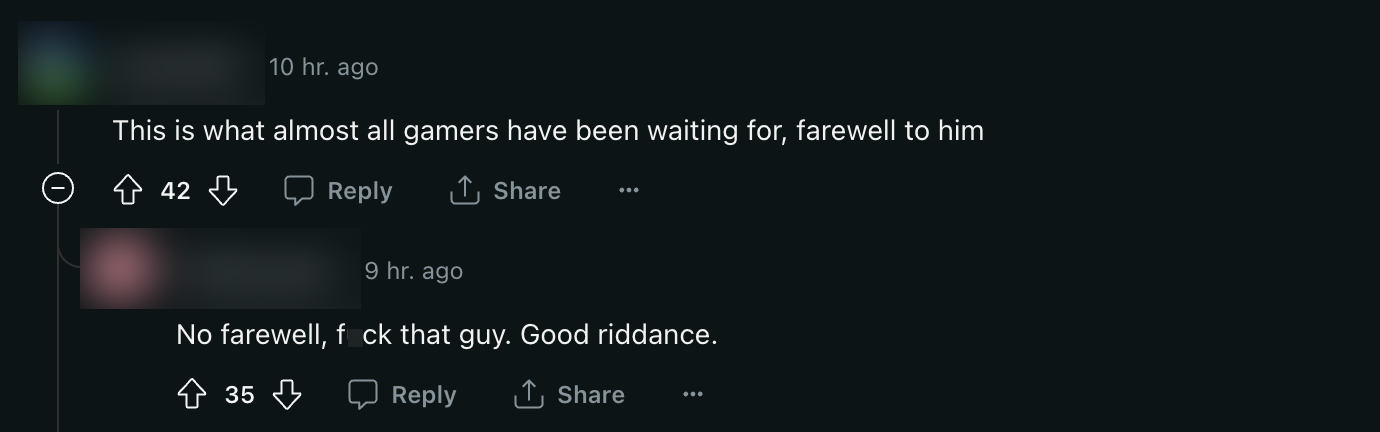Screen dimensions: 1380x432
Task: Share the "farewell to him" comment
Action: (505, 190)
